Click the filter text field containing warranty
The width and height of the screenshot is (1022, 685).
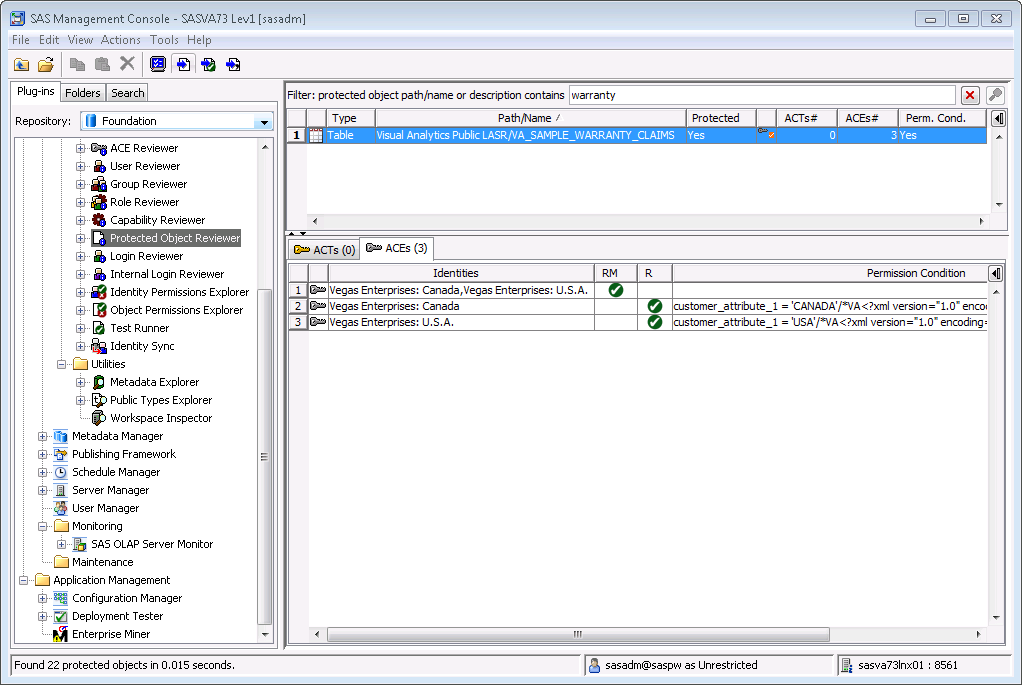(762, 95)
